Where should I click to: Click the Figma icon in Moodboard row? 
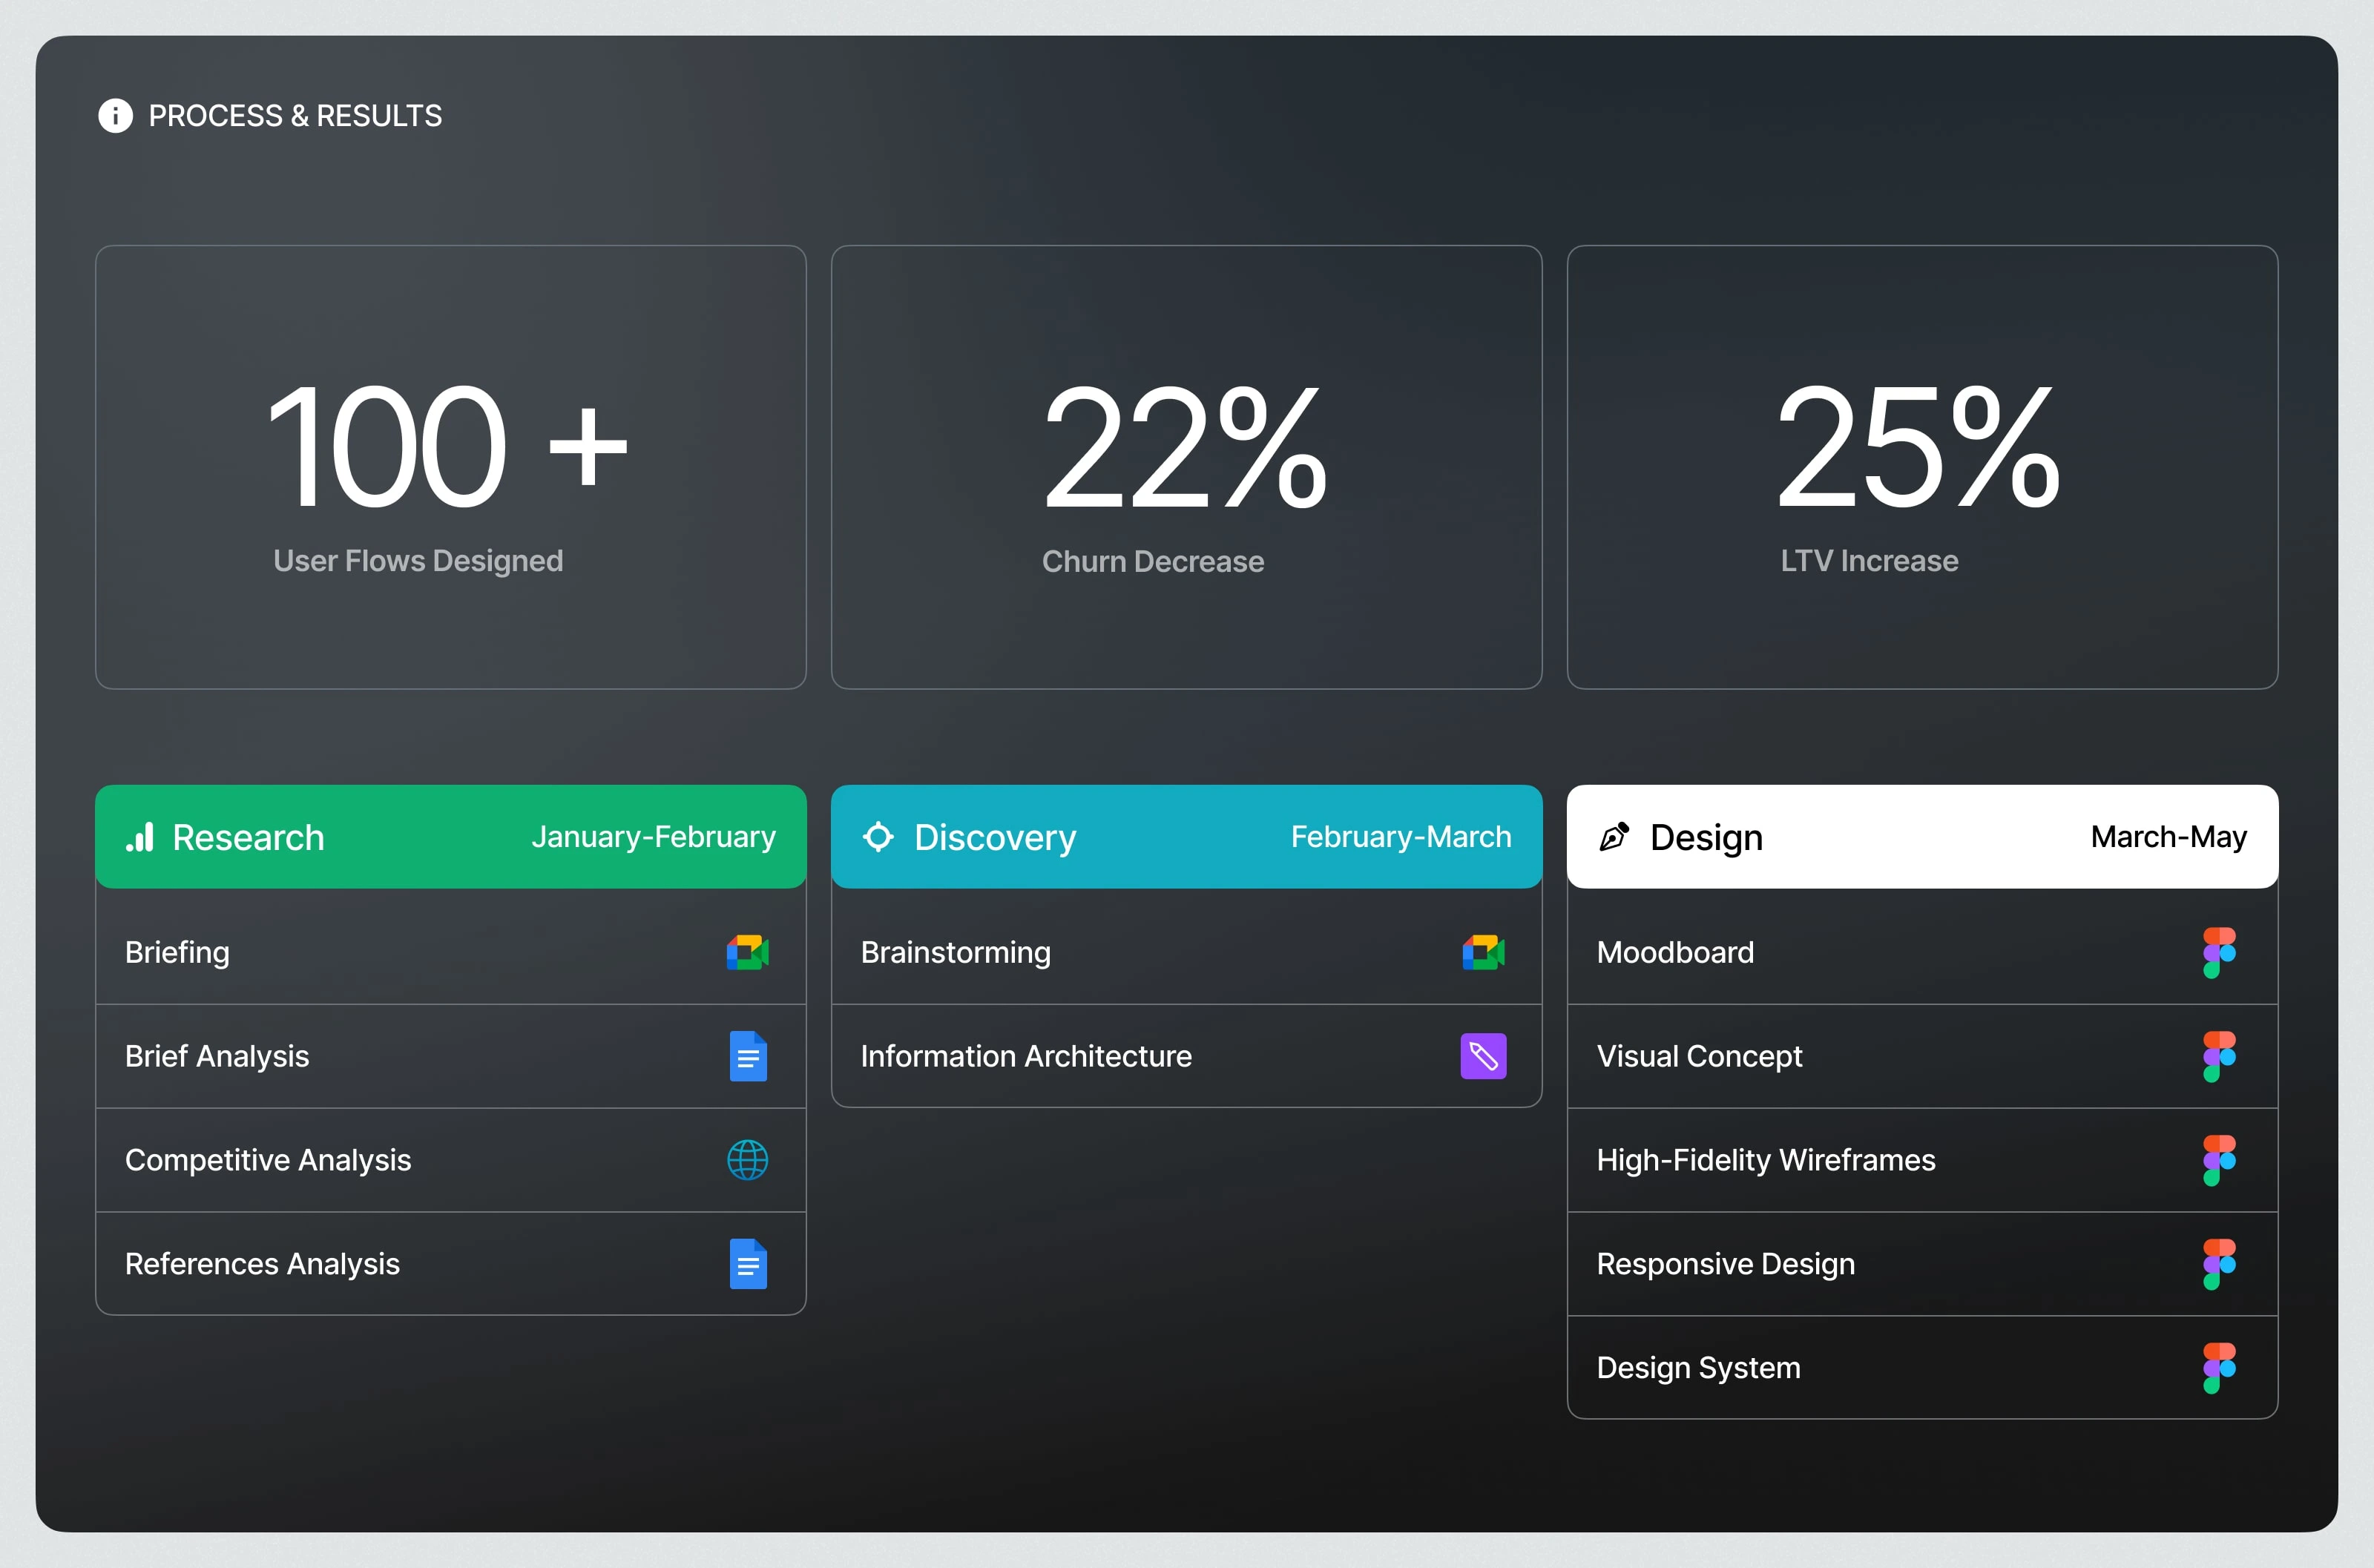point(2218,952)
